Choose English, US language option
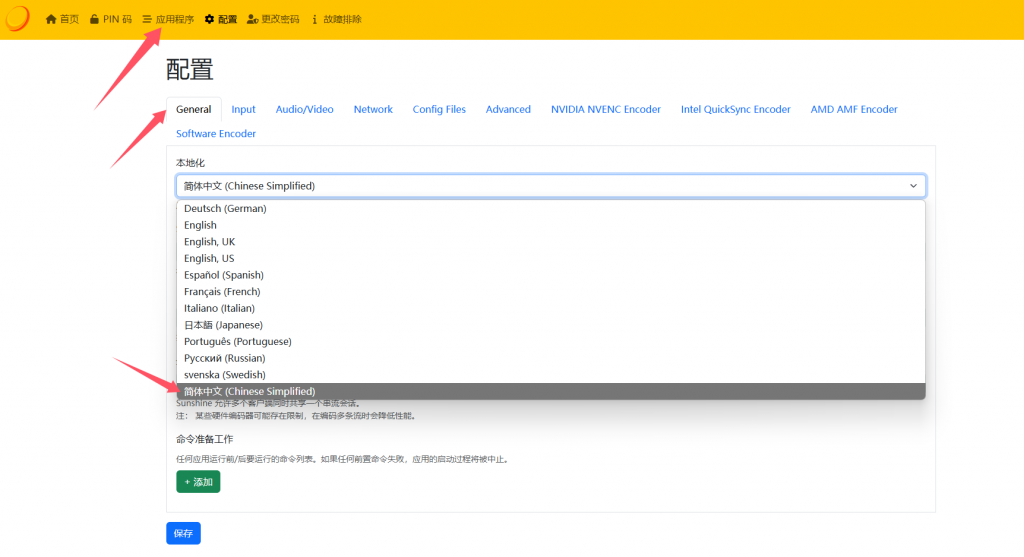The height and width of the screenshot is (557, 1024). point(551,258)
